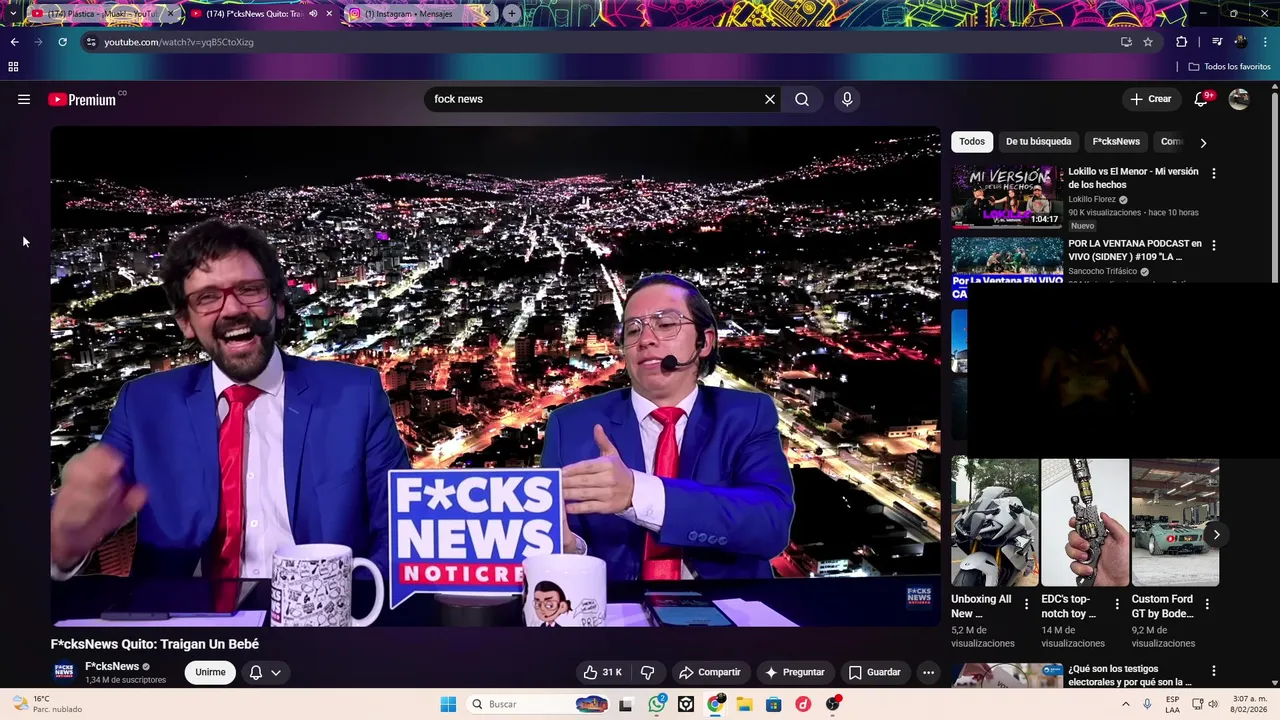
Task: Select the F*cksNews filter chip
Action: pyautogui.click(x=1116, y=142)
